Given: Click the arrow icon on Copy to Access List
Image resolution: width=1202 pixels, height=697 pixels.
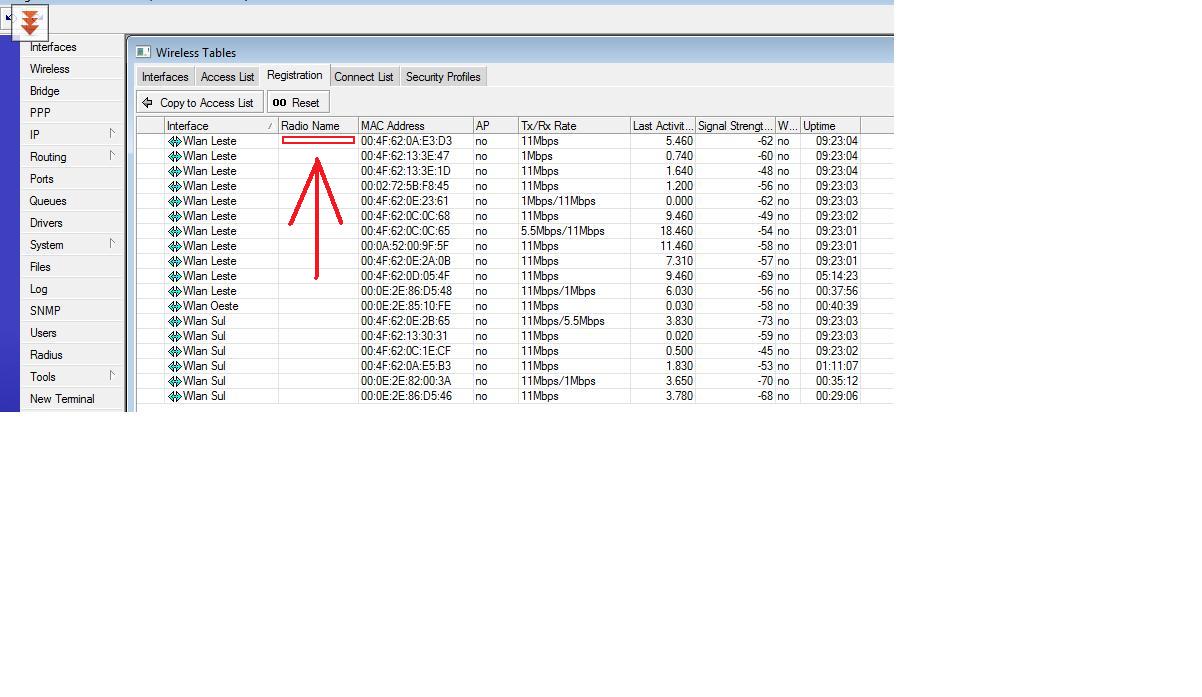Looking at the screenshot, I should tap(147, 102).
